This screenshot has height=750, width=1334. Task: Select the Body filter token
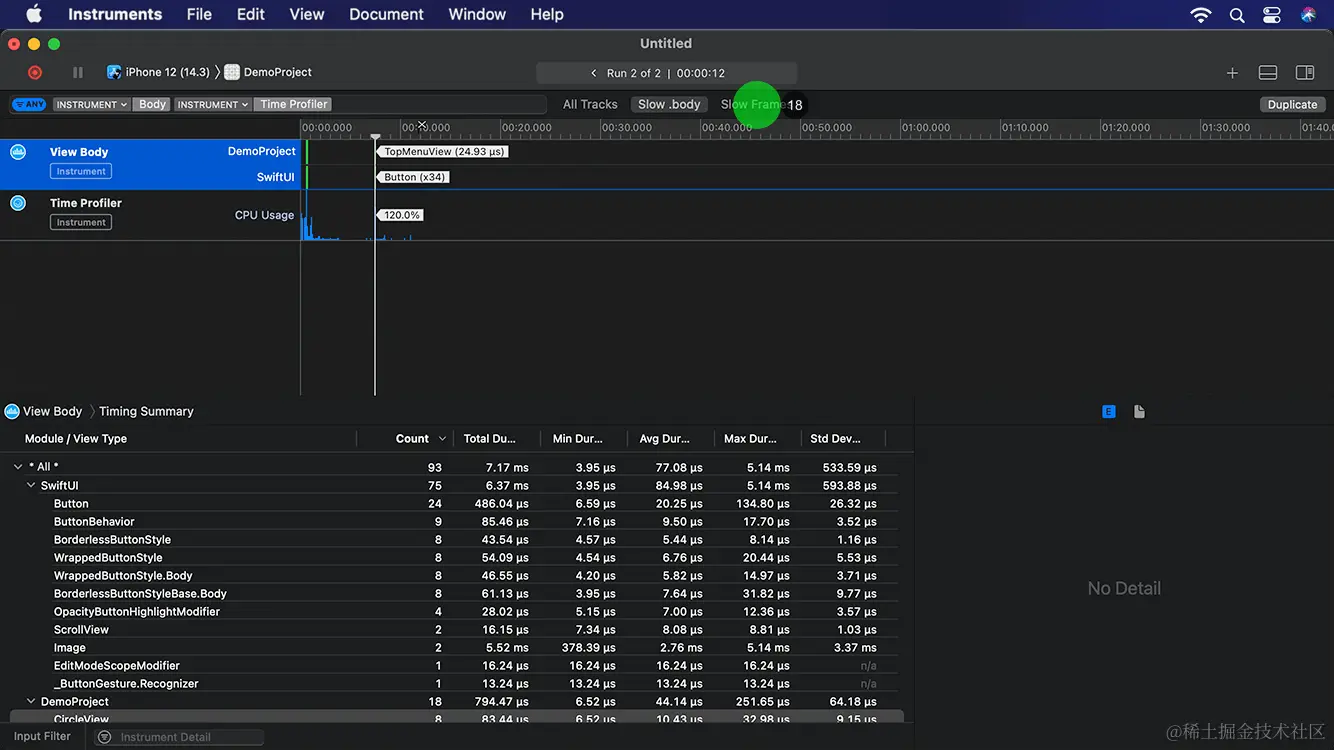coord(152,104)
